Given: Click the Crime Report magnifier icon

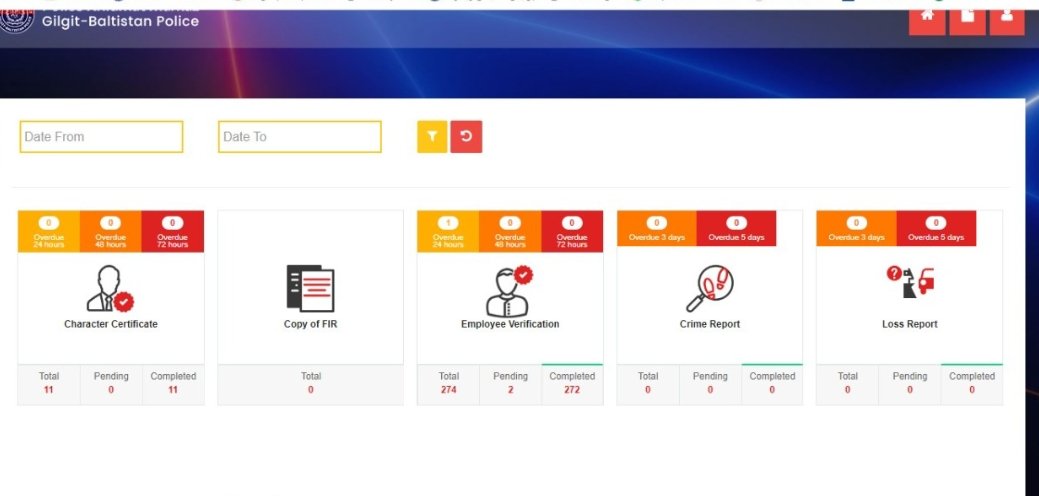Looking at the screenshot, I should [x=710, y=289].
